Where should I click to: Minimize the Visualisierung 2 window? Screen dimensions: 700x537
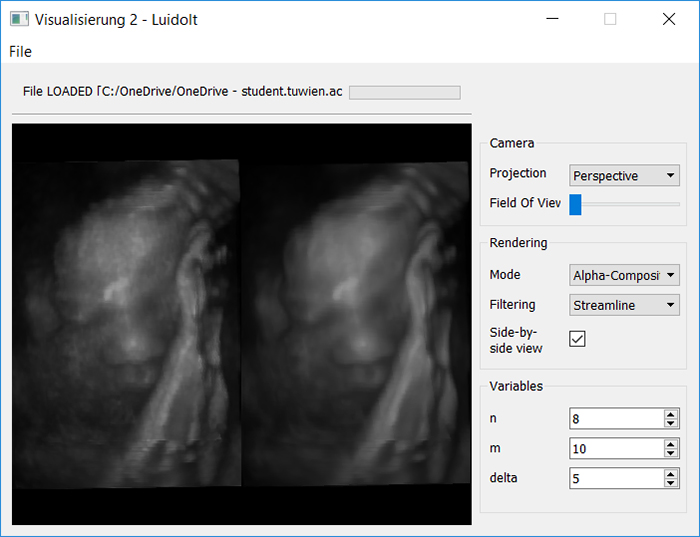pyautogui.click(x=552, y=19)
